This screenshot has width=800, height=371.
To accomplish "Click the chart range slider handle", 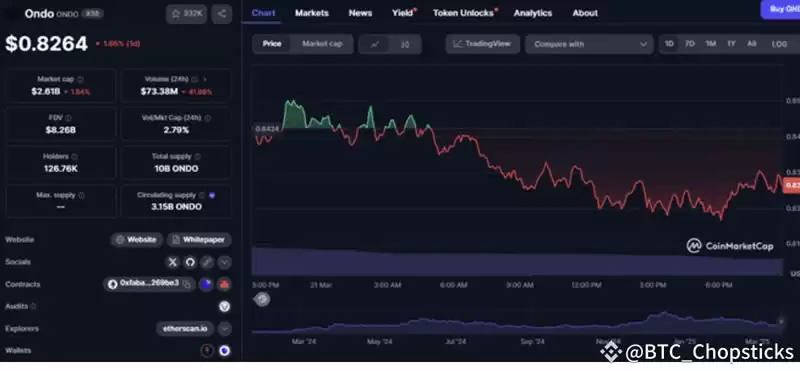I will click(x=262, y=300).
